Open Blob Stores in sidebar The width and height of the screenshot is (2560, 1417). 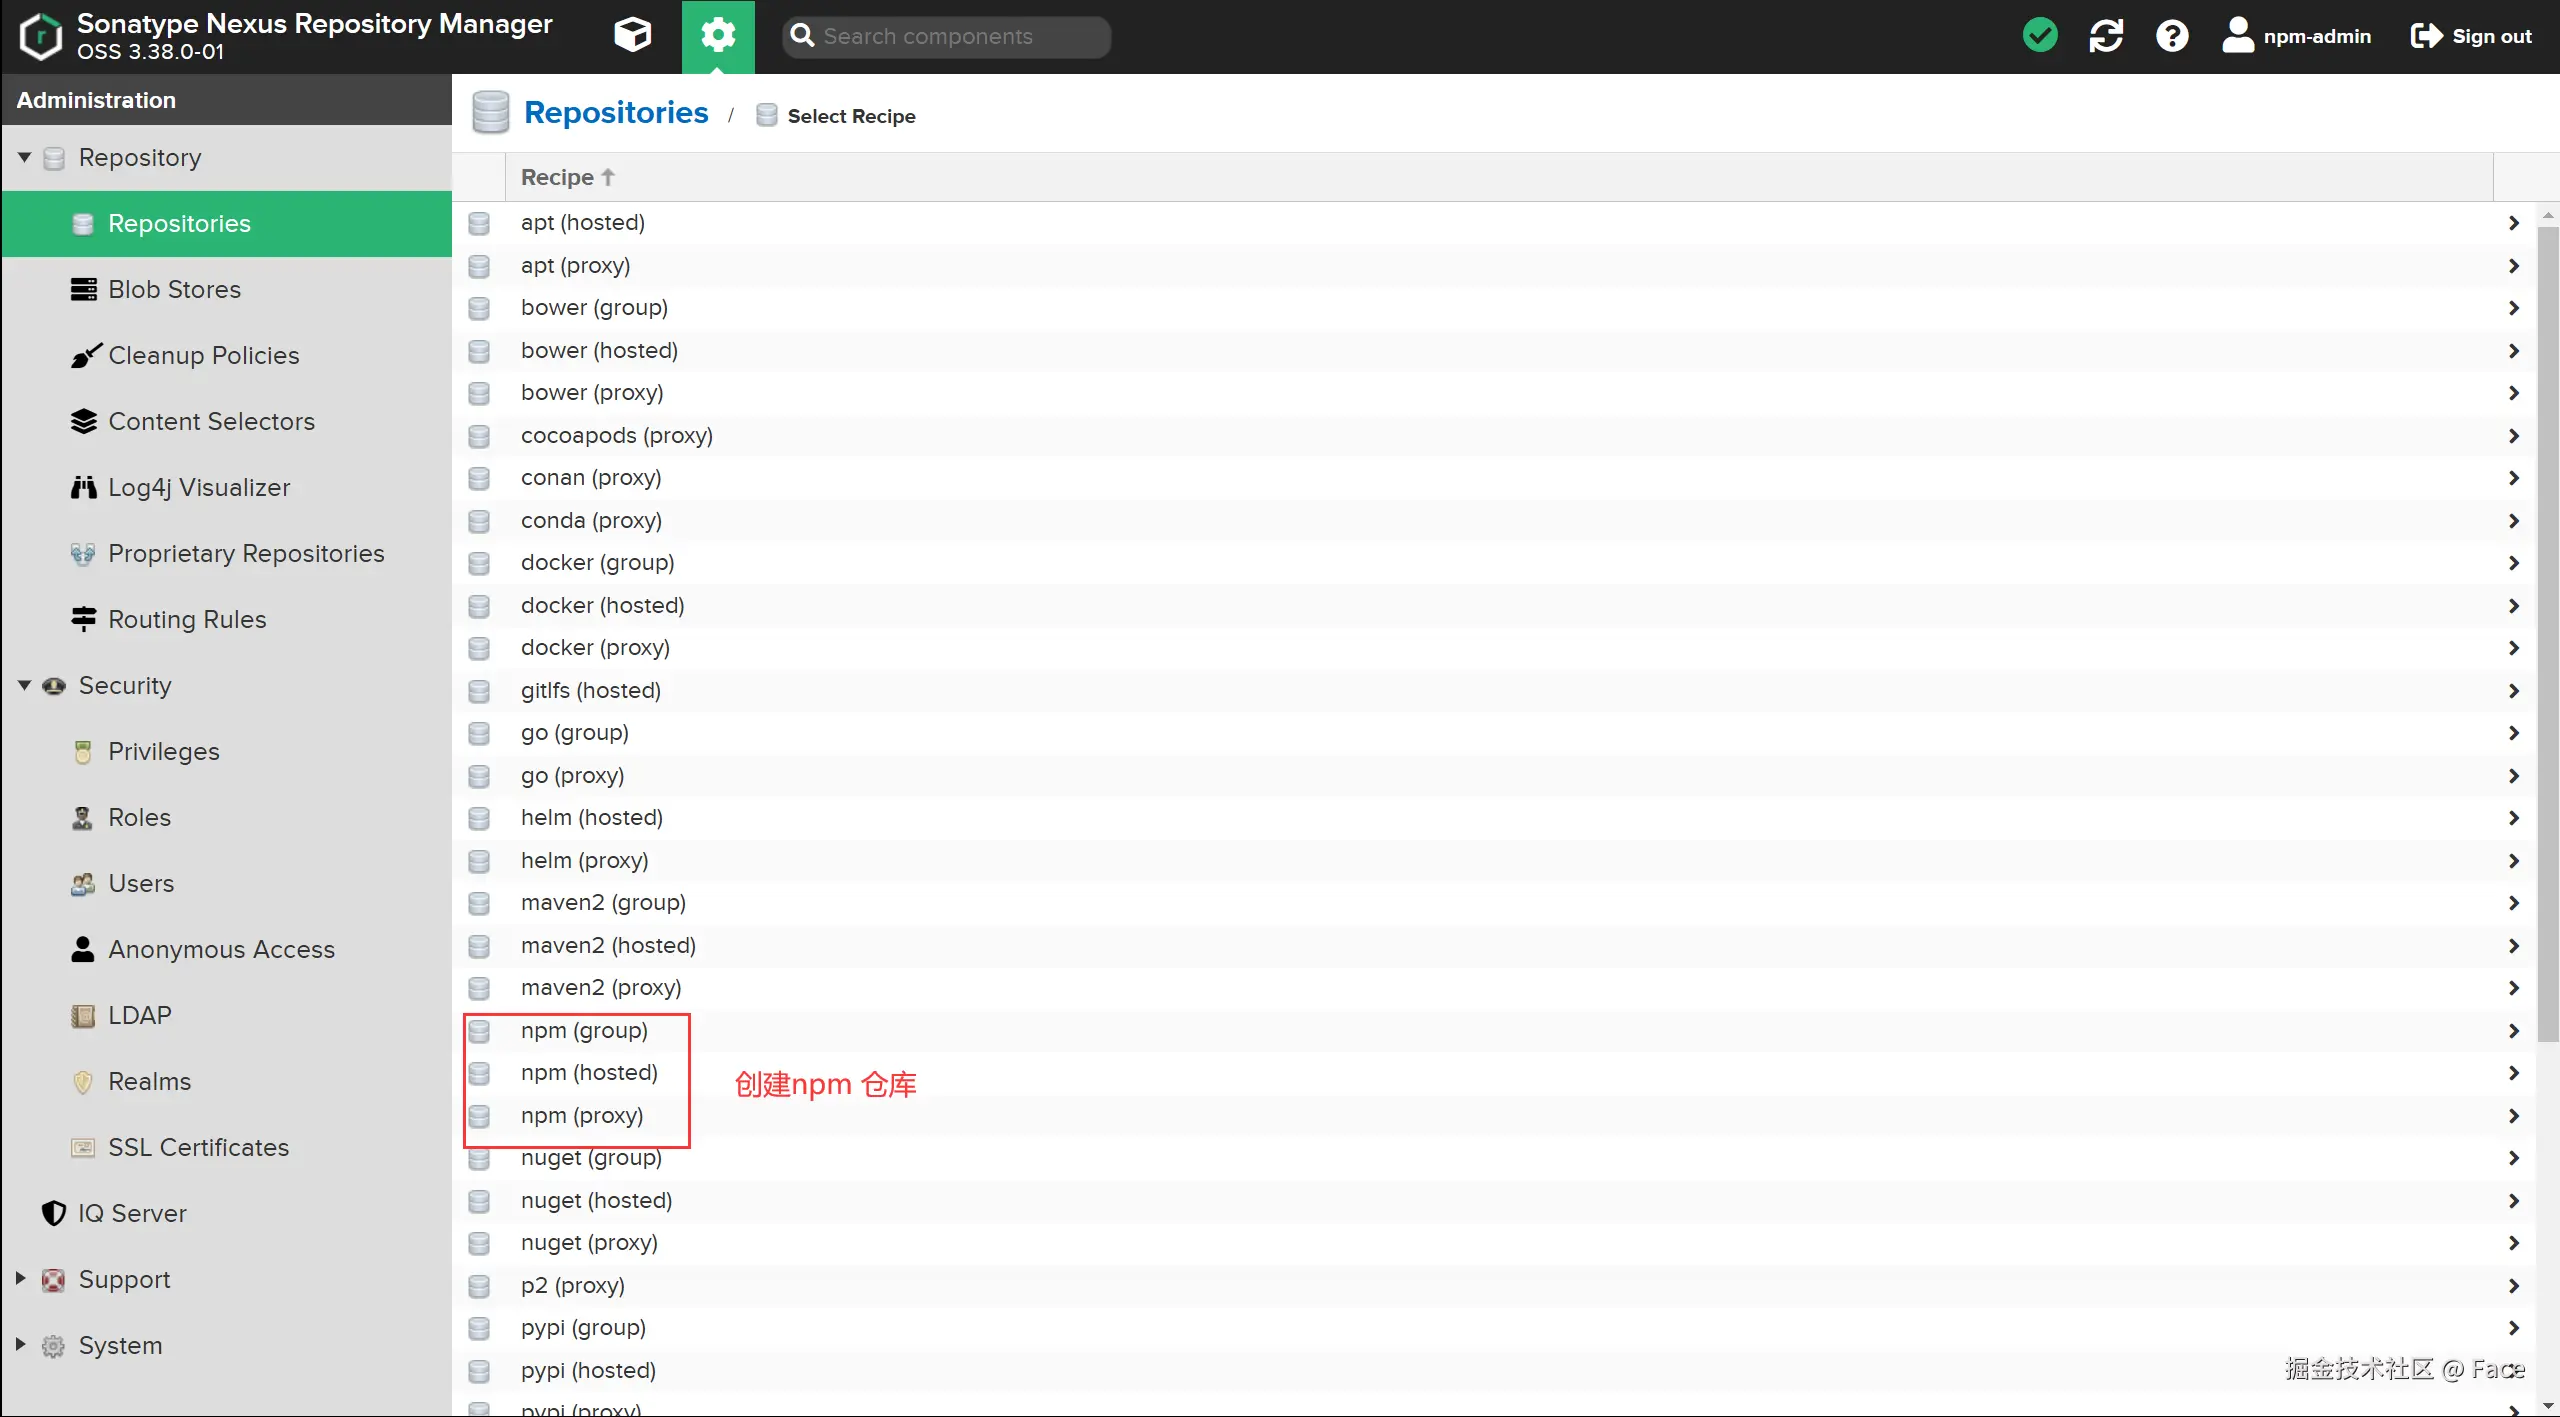click(174, 289)
